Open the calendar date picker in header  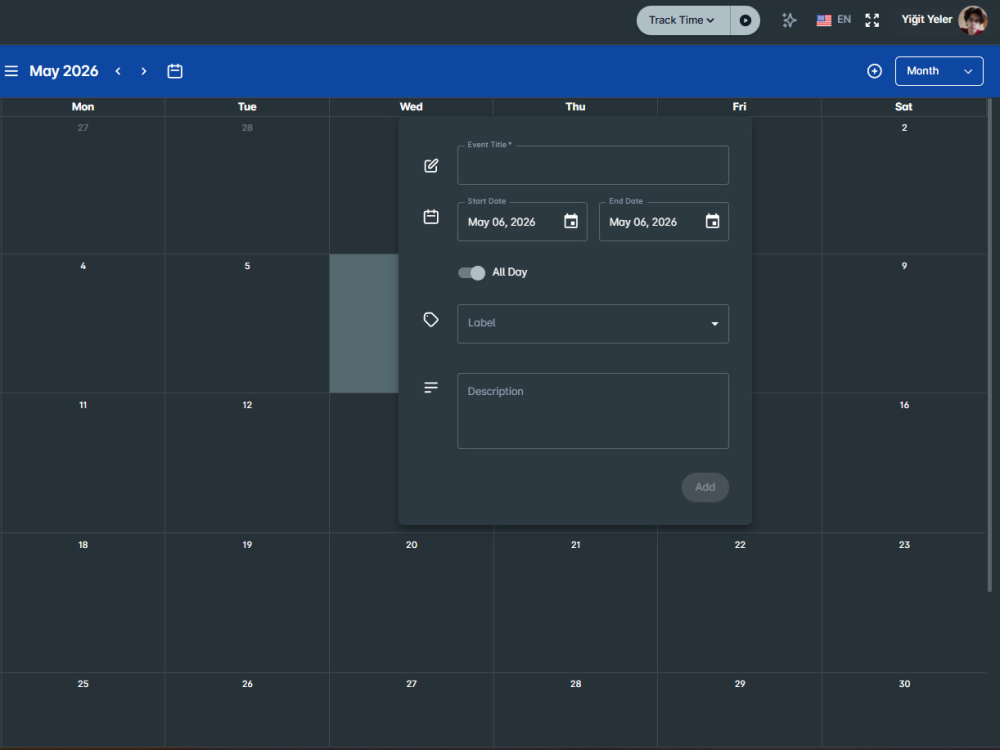(x=175, y=71)
